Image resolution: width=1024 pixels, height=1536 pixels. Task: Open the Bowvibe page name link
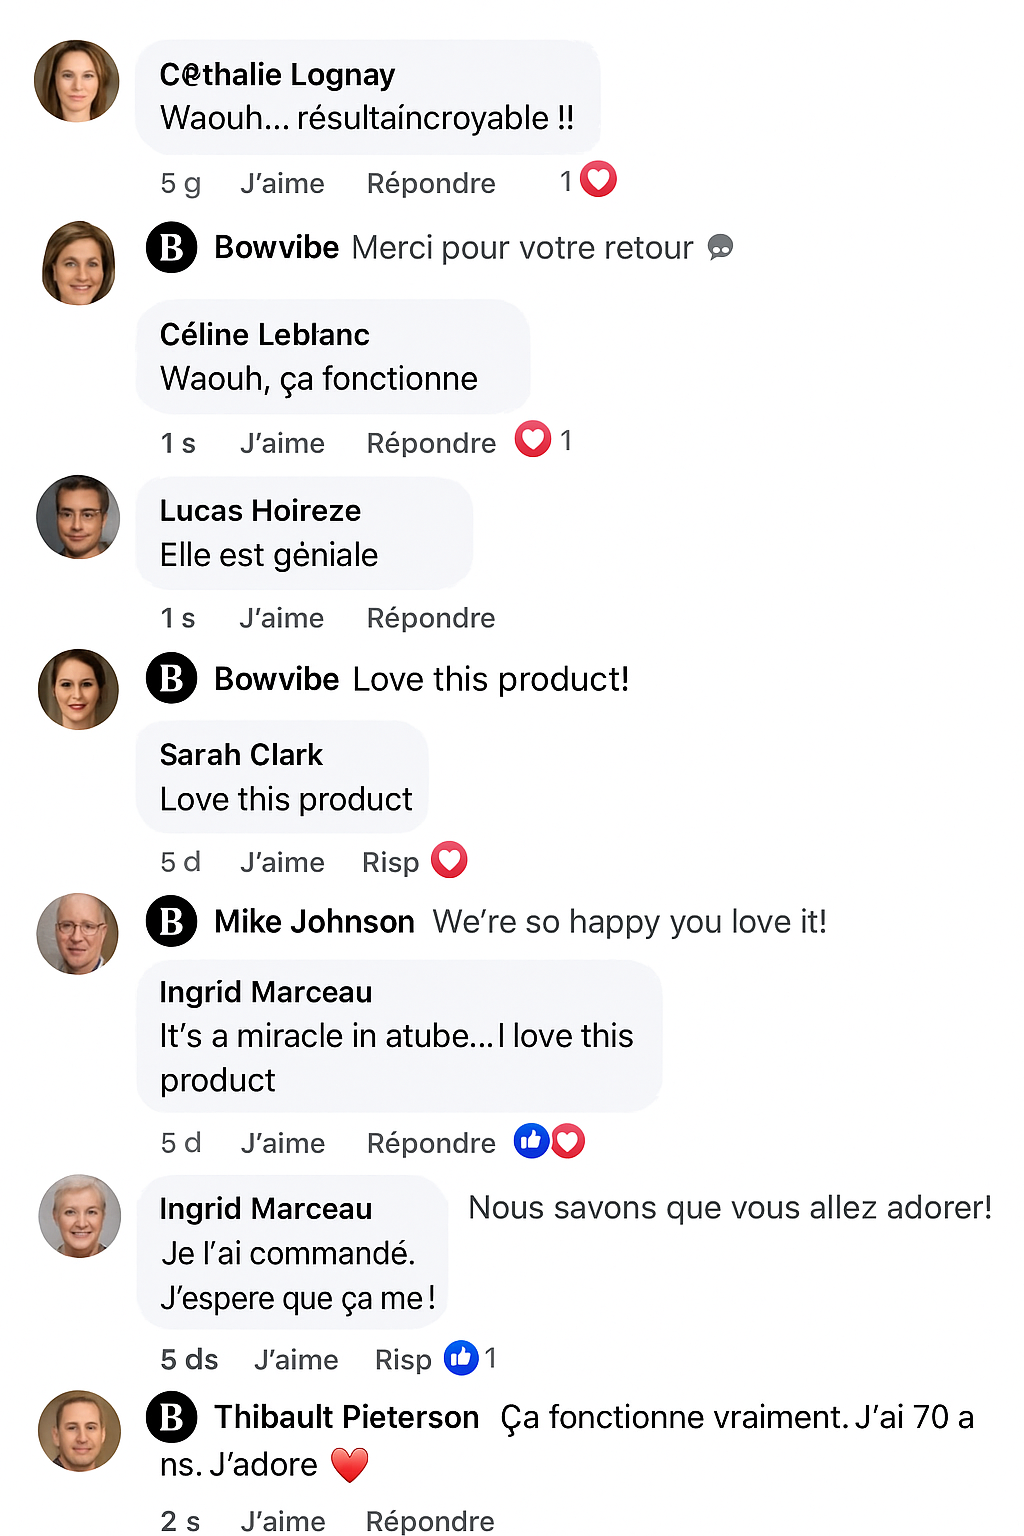point(276,247)
